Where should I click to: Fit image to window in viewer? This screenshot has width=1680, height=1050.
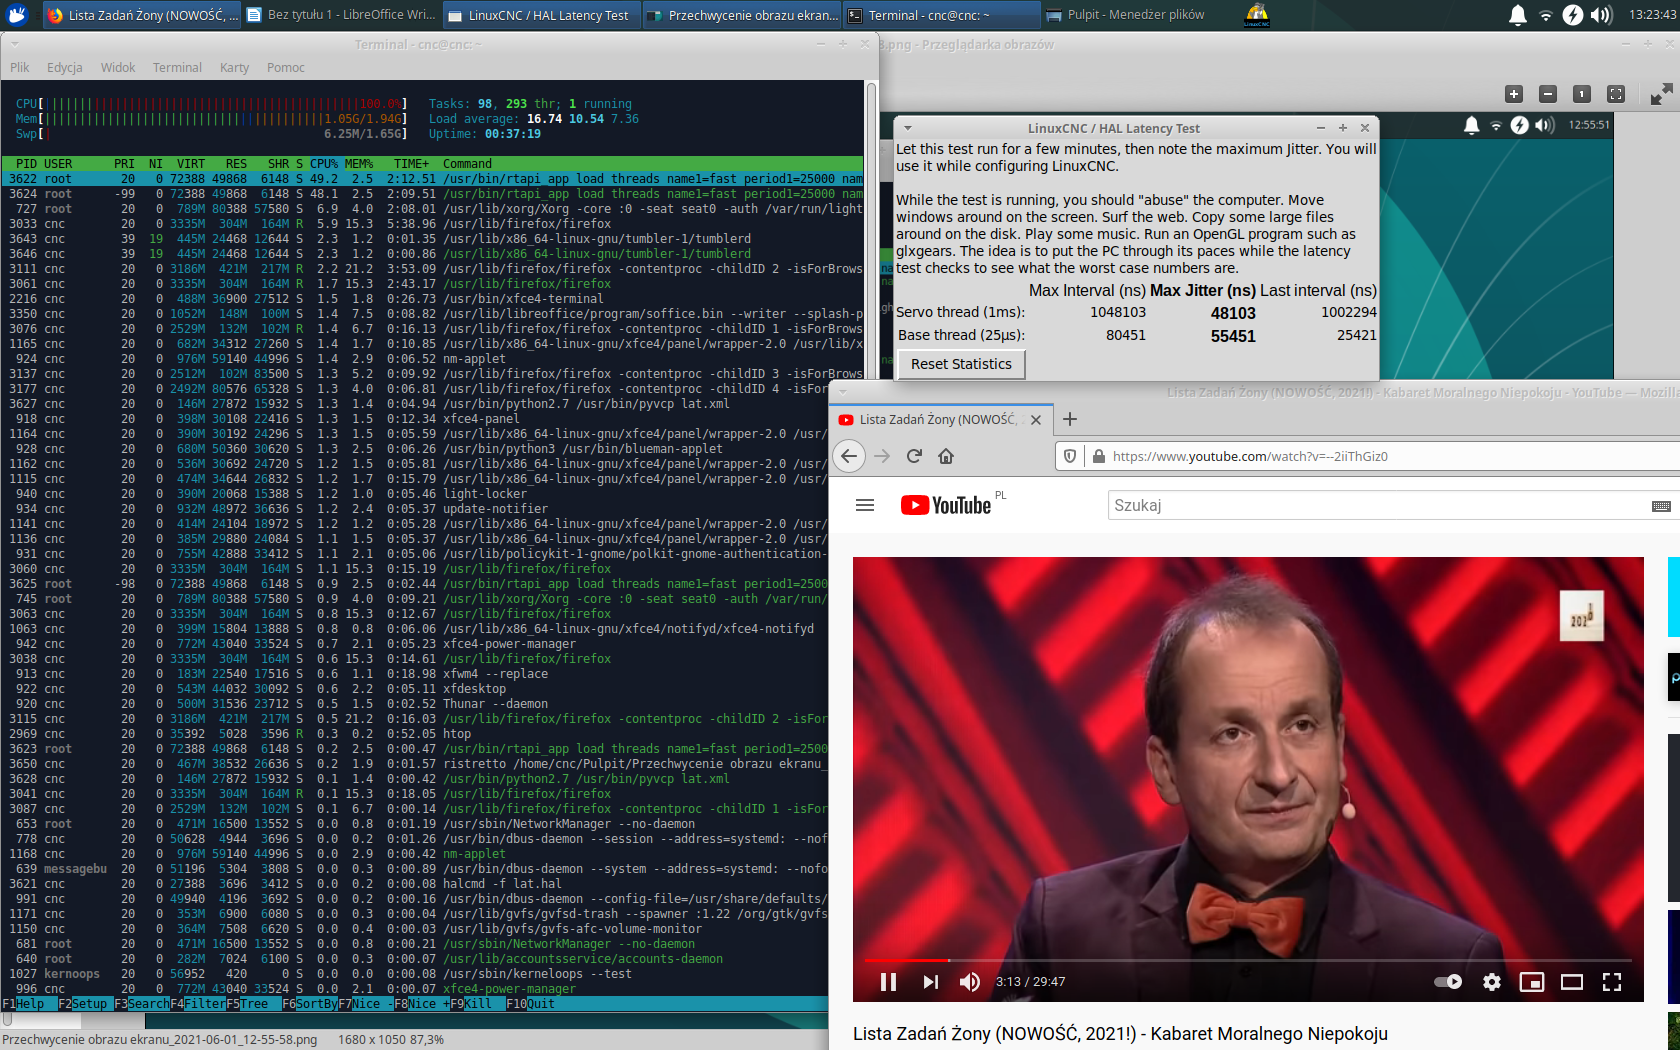coord(1616,94)
